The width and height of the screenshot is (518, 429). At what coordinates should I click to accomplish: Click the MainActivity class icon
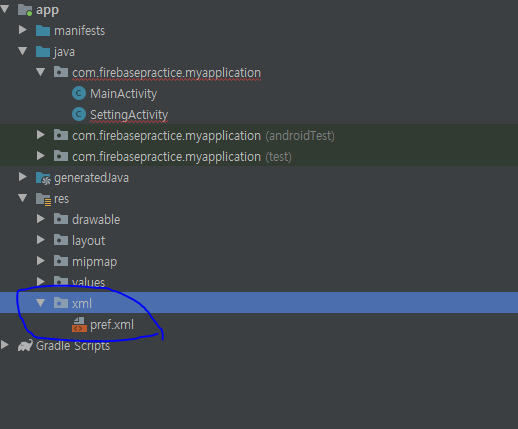click(79, 93)
